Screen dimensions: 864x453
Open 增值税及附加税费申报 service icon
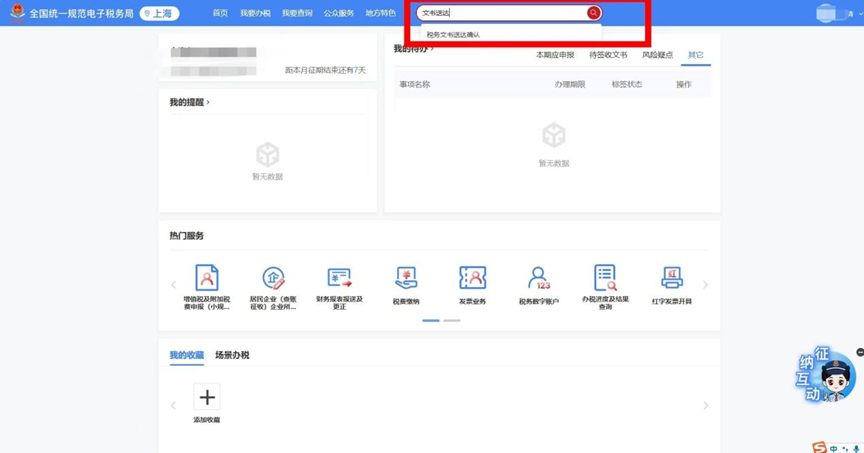(x=207, y=278)
